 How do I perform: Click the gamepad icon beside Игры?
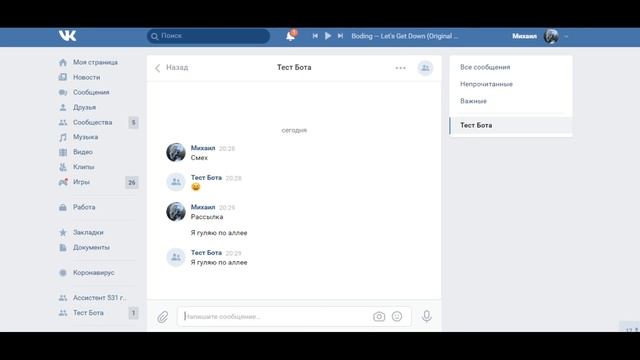click(x=63, y=182)
